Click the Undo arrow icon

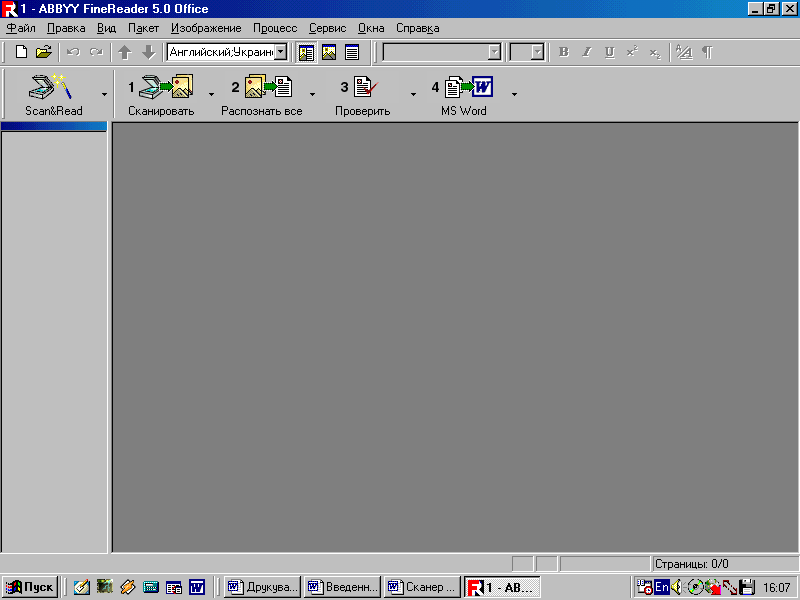(73, 52)
